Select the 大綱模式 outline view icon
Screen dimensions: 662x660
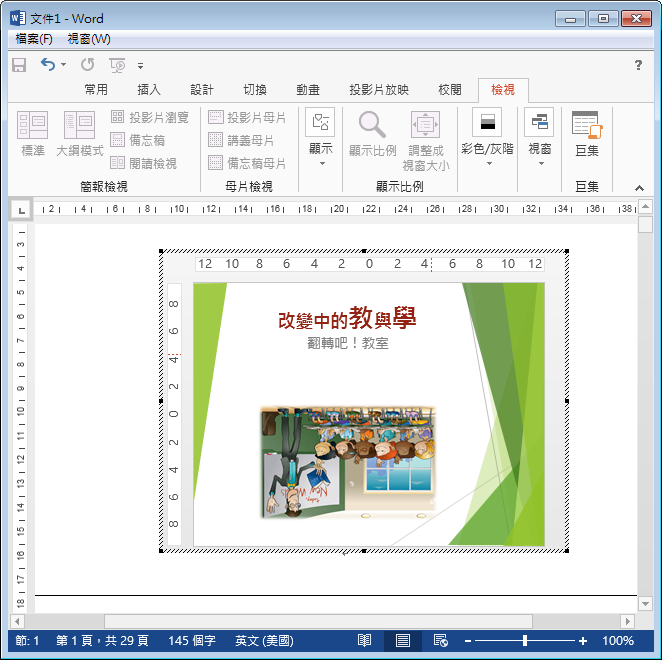coord(79,133)
